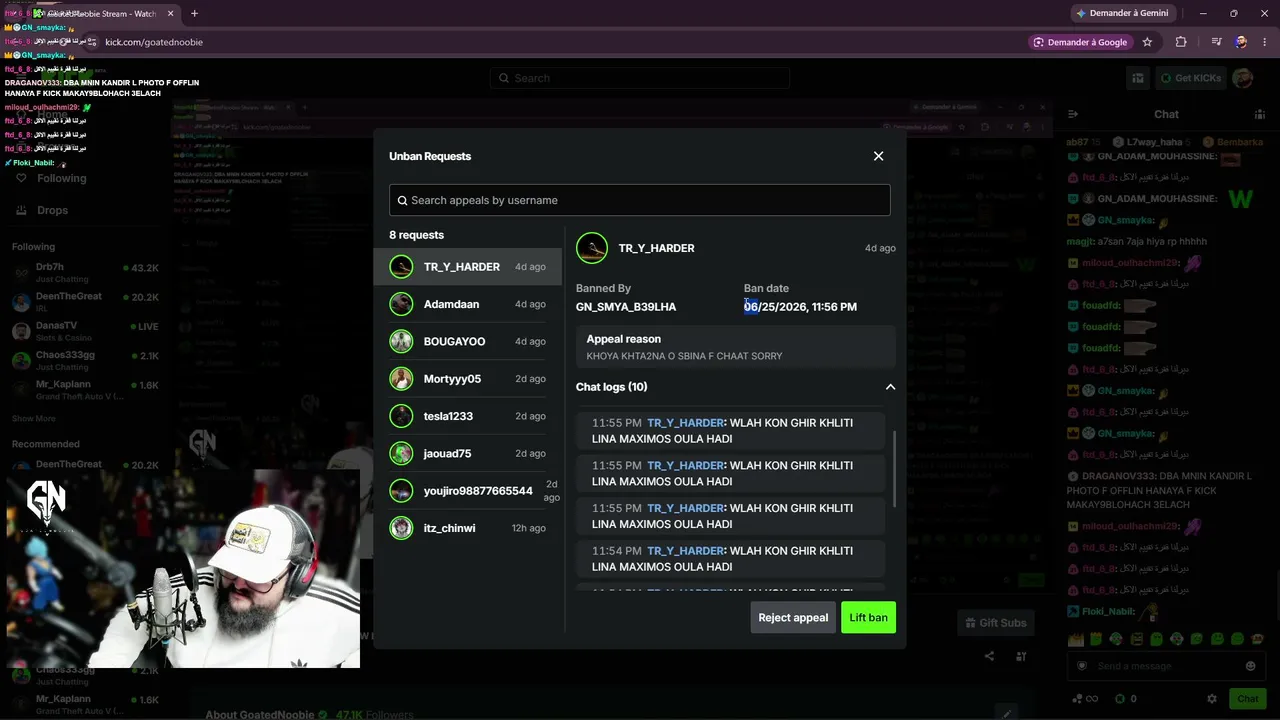Close the GoatedNoobie Stream tab
The image size is (1280, 720).
(x=171, y=13)
